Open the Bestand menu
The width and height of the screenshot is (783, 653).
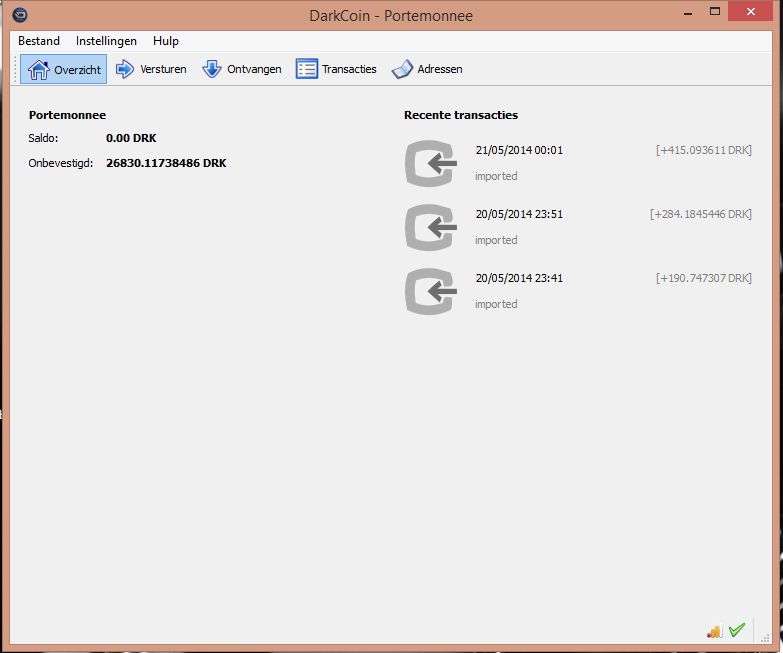tap(39, 41)
